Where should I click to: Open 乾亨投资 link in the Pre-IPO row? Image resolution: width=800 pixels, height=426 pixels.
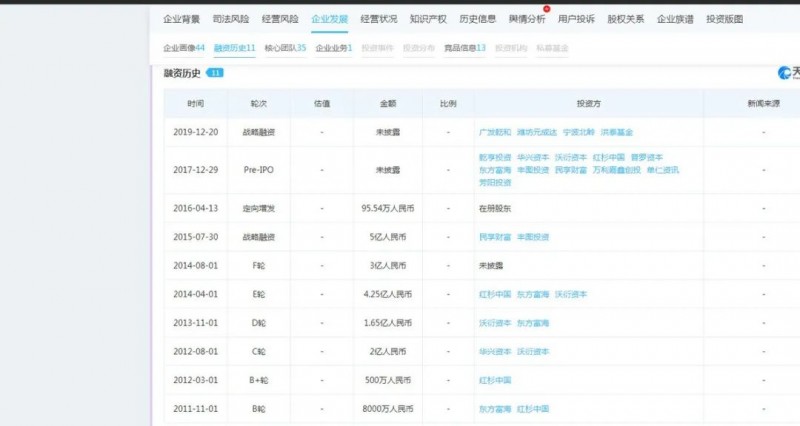pyautogui.click(x=495, y=158)
